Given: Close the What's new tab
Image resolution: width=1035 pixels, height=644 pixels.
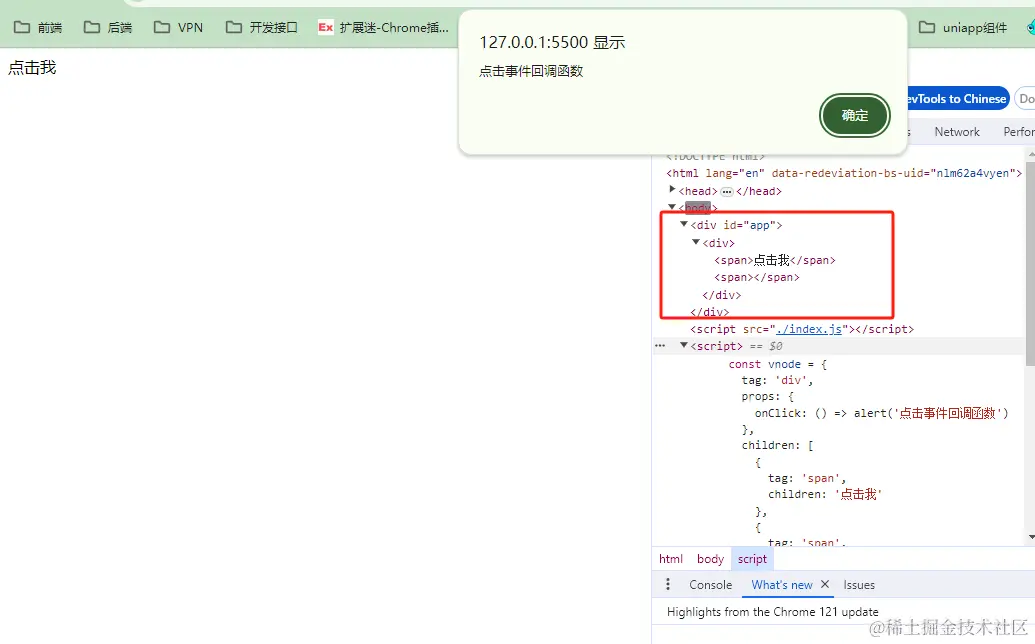Looking at the screenshot, I should point(824,584).
